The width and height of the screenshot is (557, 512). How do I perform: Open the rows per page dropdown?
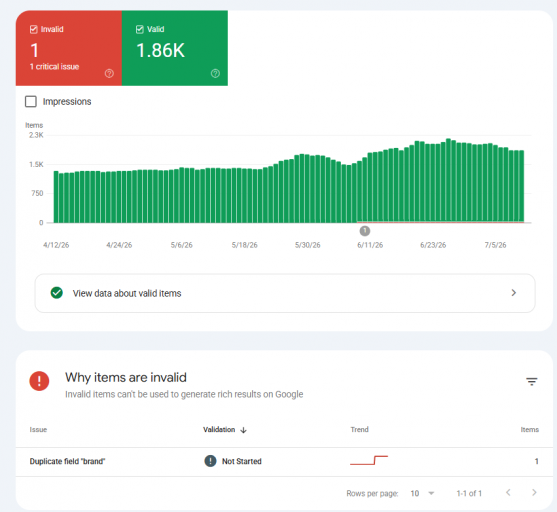pos(422,493)
